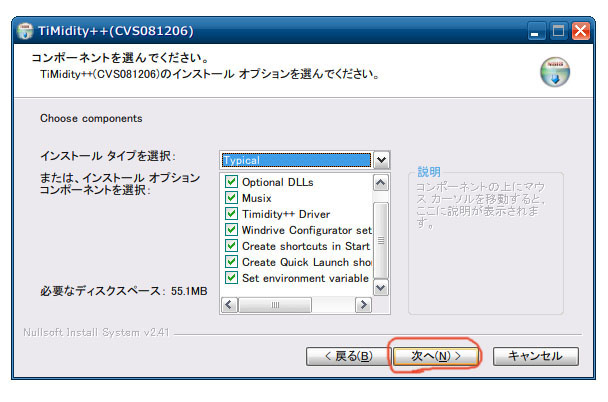Click the horizontal scroll left arrow
The height and width of the screenshot is (402, 608).
[229, 305]
